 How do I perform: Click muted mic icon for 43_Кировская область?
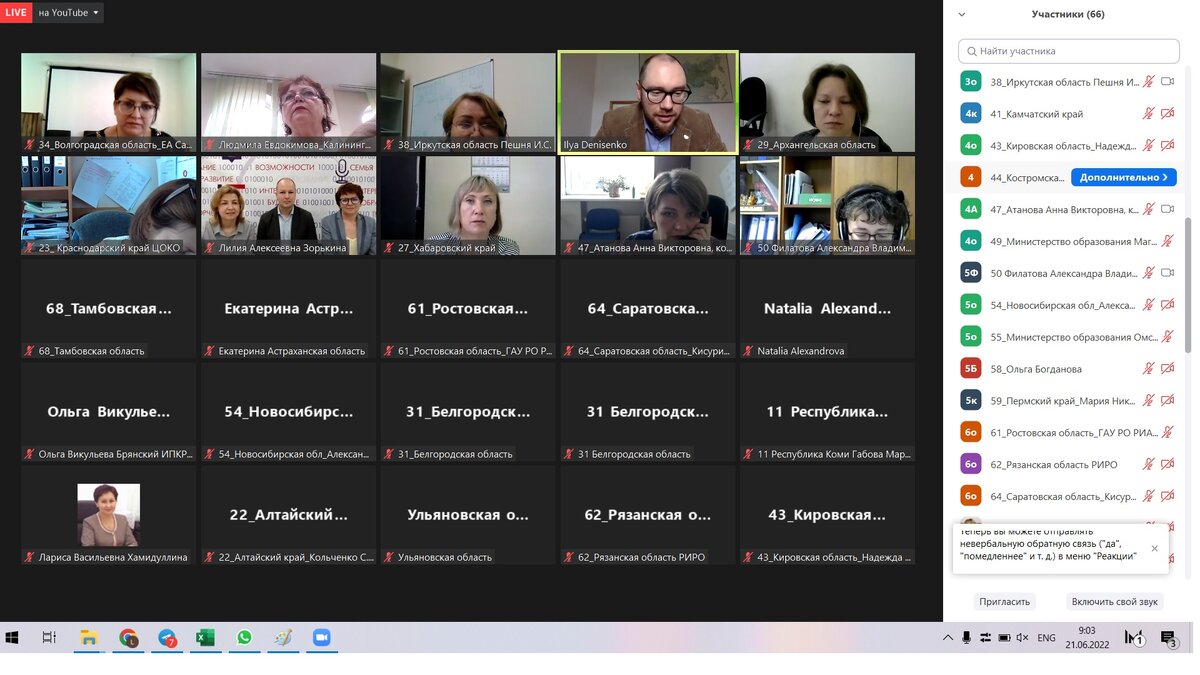[1149, 146]
